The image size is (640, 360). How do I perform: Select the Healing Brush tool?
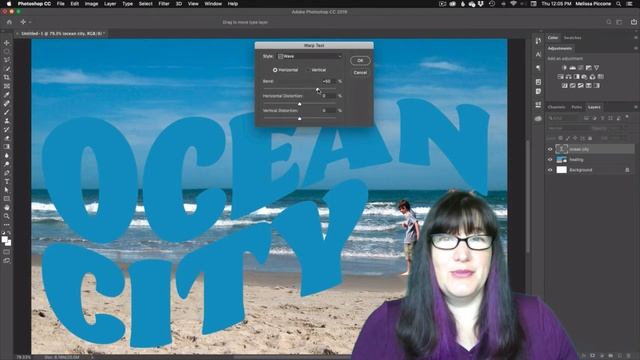click(x=7, y=103)
